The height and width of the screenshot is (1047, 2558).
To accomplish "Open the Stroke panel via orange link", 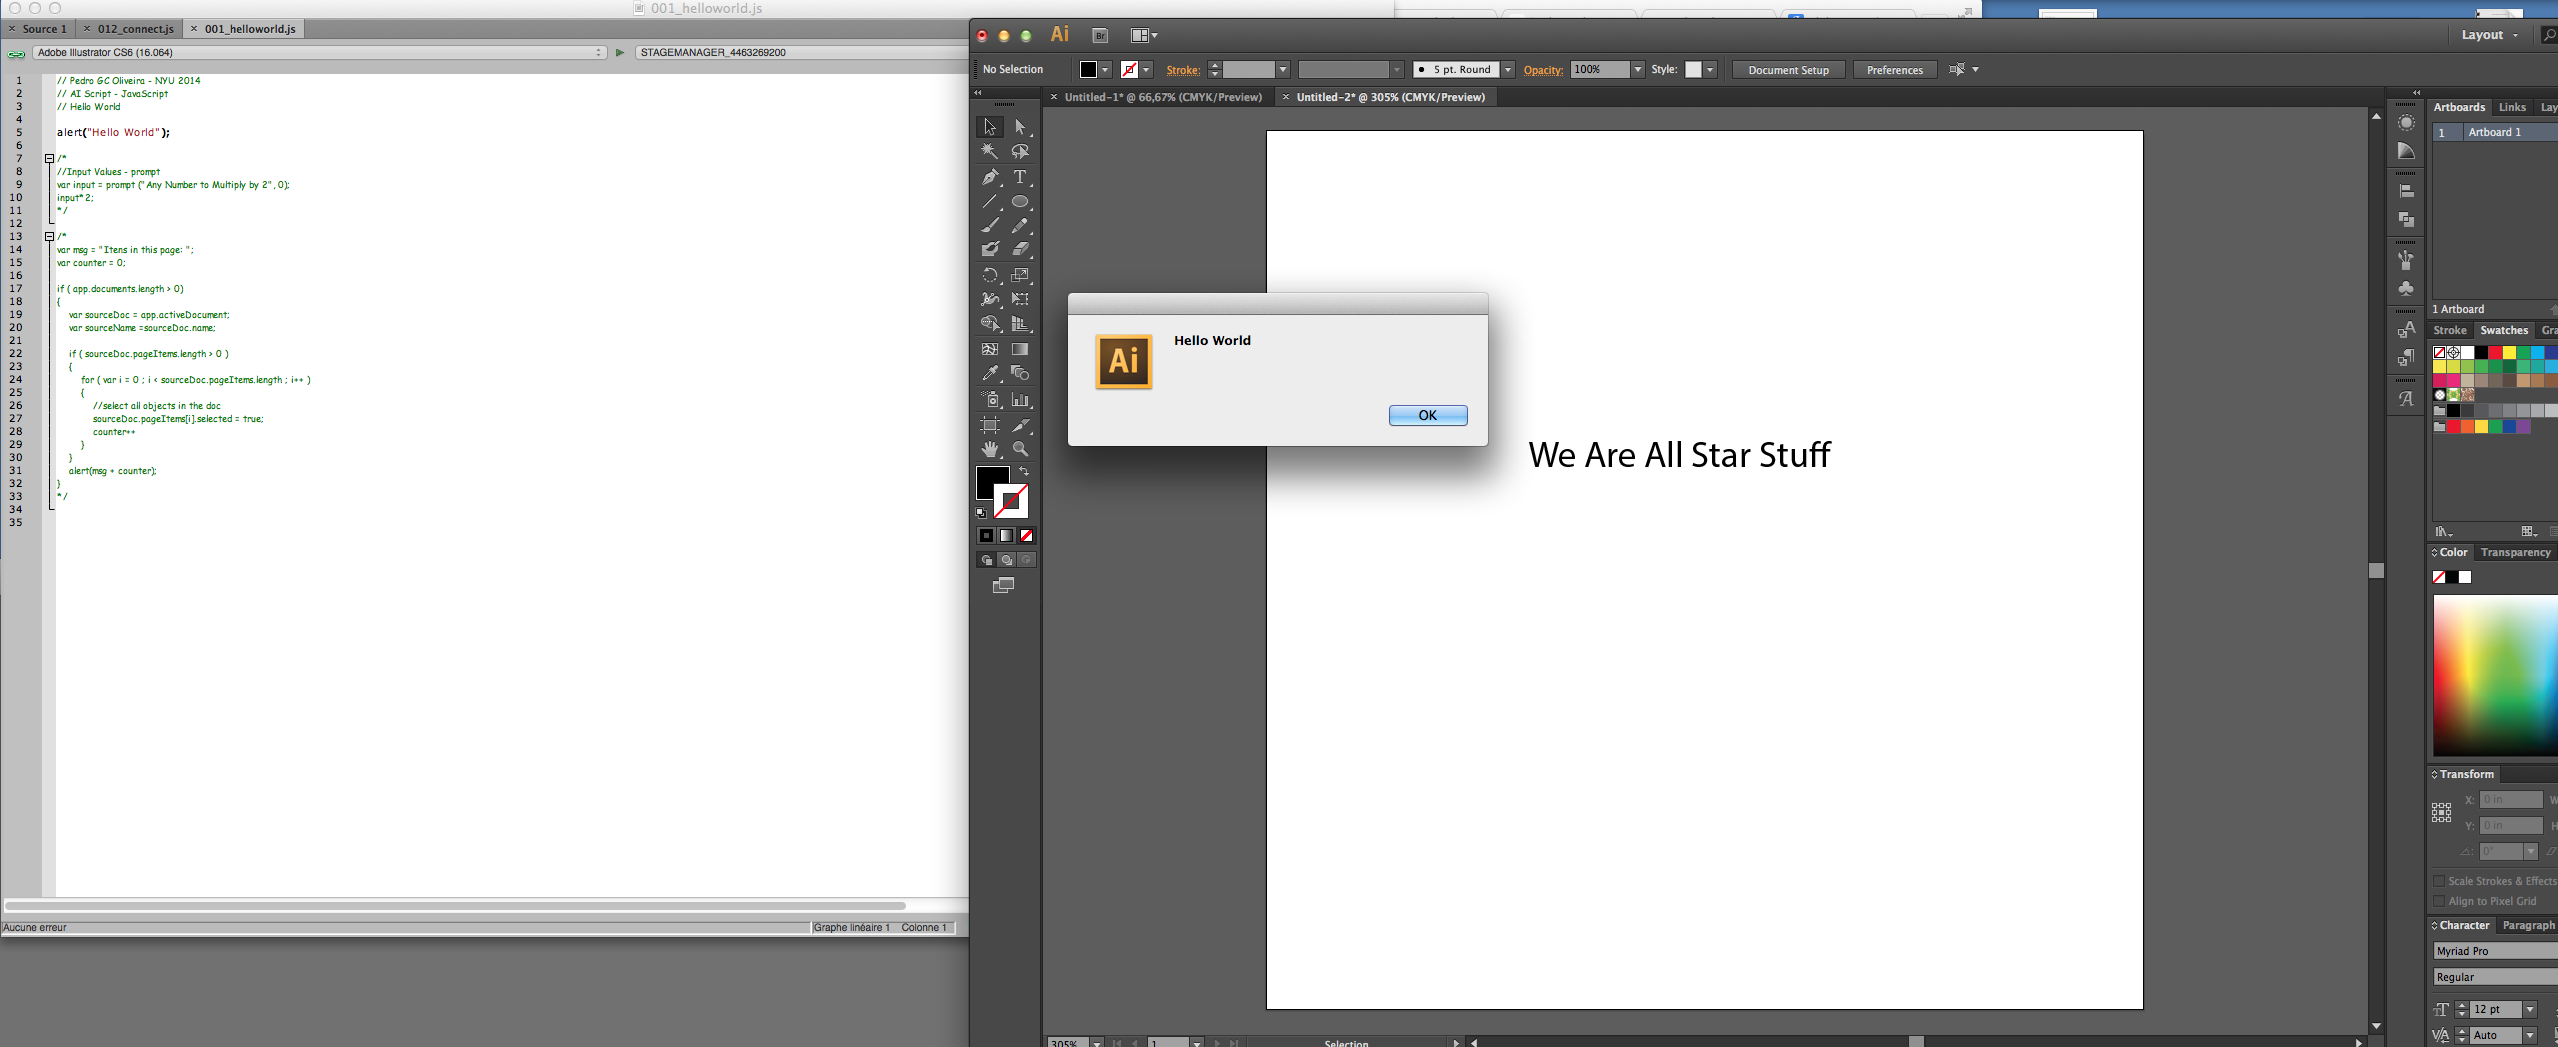I will pos(1182,70).
